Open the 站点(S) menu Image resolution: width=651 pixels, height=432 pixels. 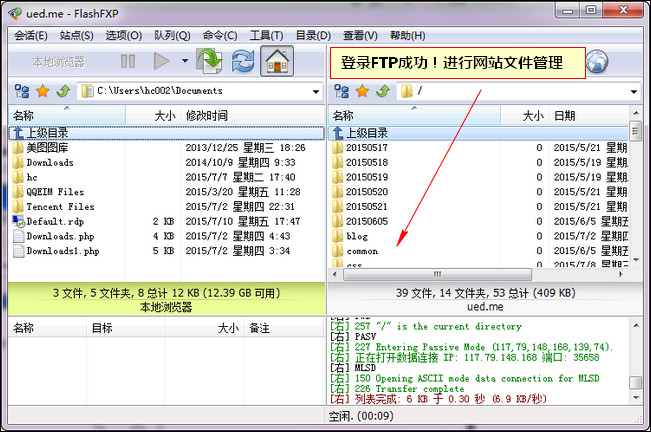coord(76,36)
